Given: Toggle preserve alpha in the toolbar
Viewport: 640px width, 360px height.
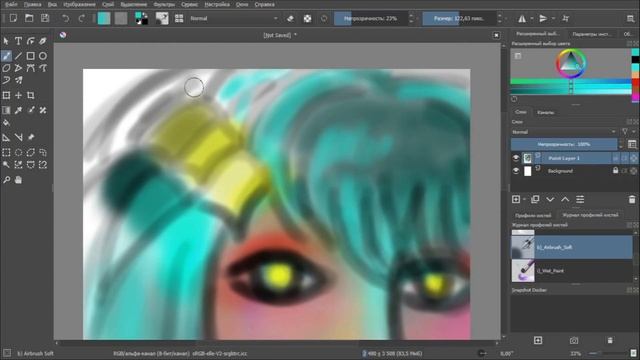Looking at the screenshot, I should [307, 18].
